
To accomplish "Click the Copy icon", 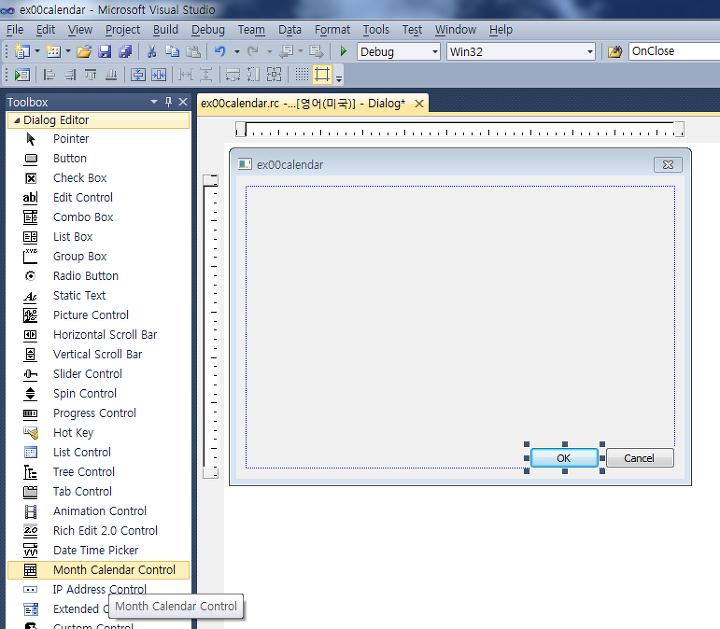I will [x=172, y=51].
